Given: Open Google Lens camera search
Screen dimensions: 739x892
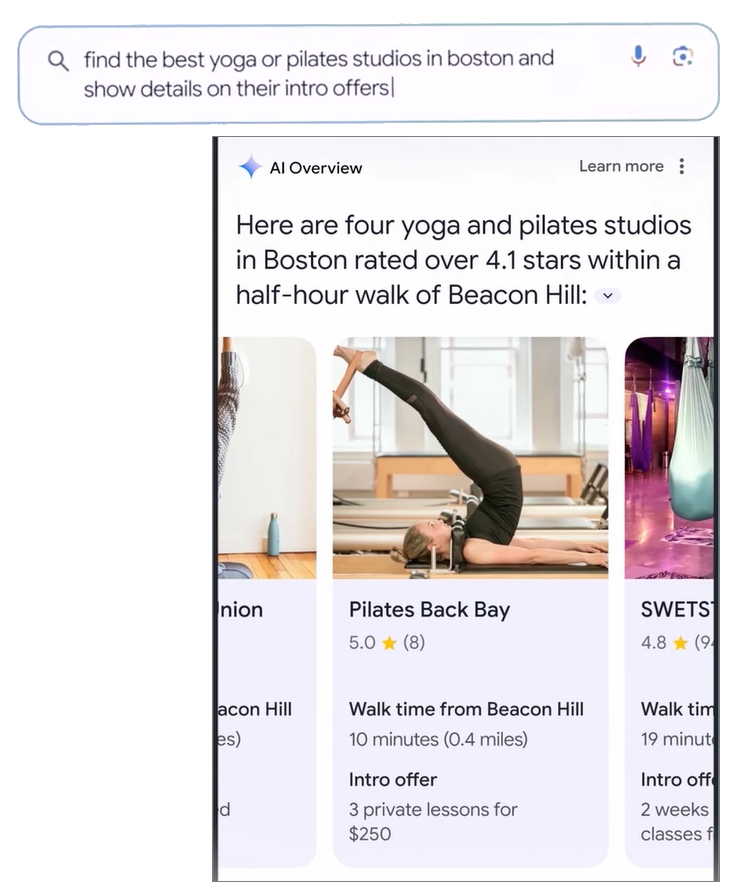Looking at the screenshot, I should point(682,56).
